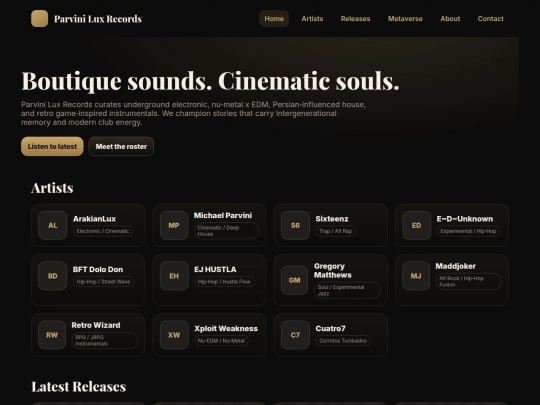Click the Soul / Experimental Jazz genre tag
Screen dimensions: 540x405
[x=347, y=290]
